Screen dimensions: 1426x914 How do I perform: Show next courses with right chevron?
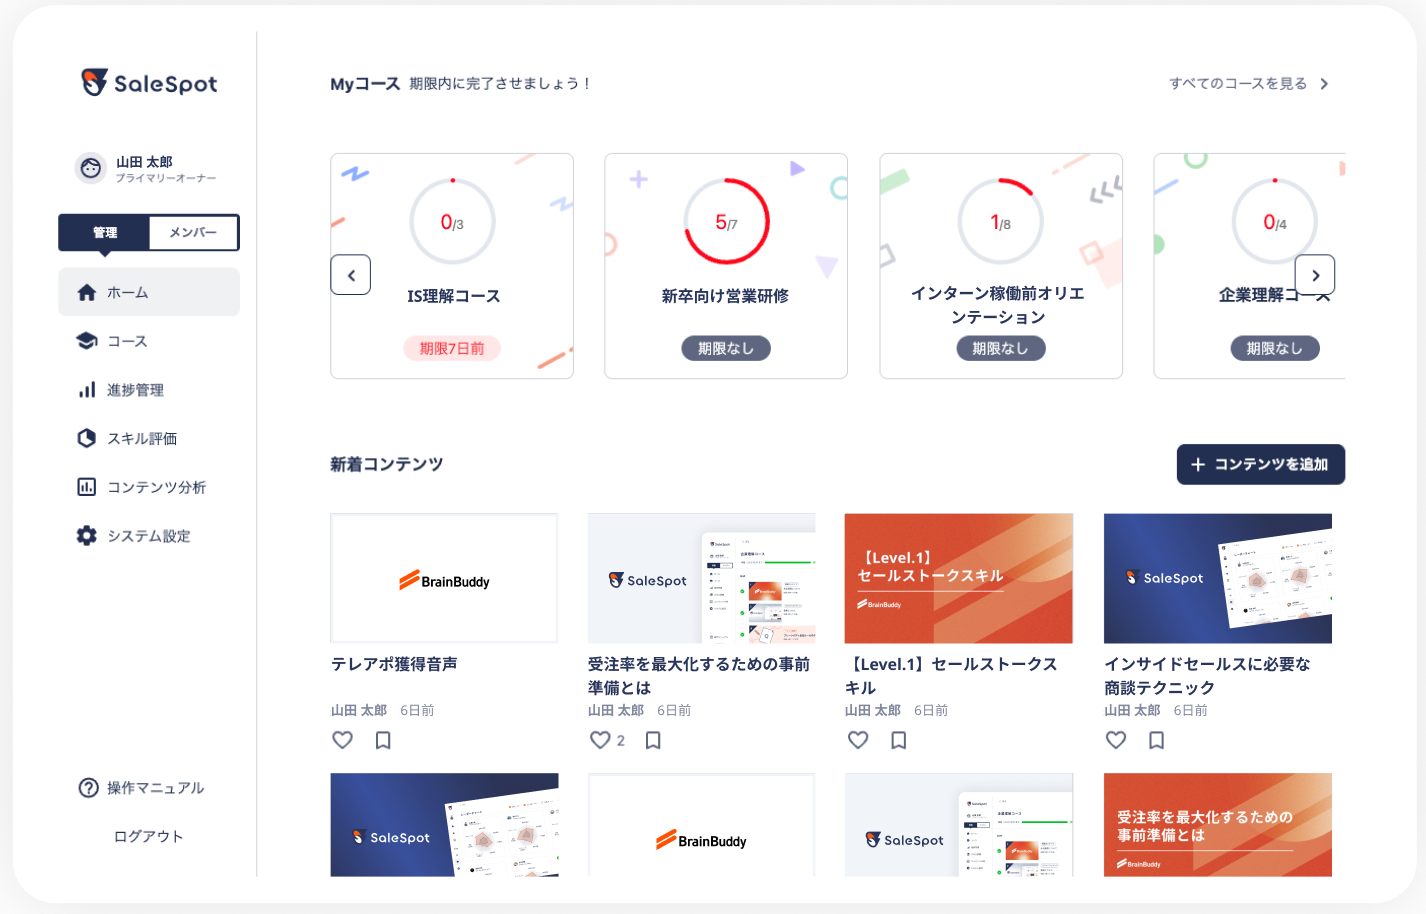point(1315,275)
